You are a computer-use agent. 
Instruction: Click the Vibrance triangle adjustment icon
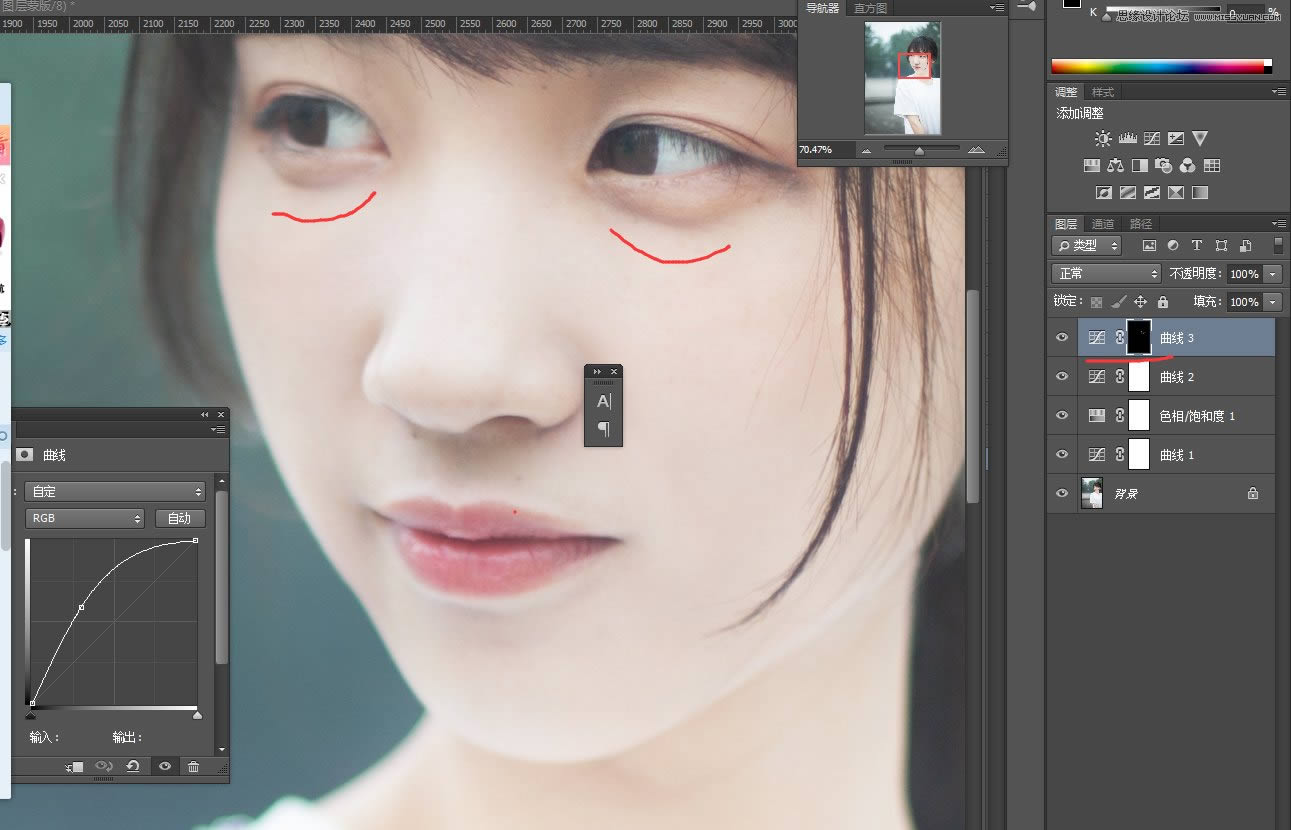pyautogui.click(x=1200, y=139)
